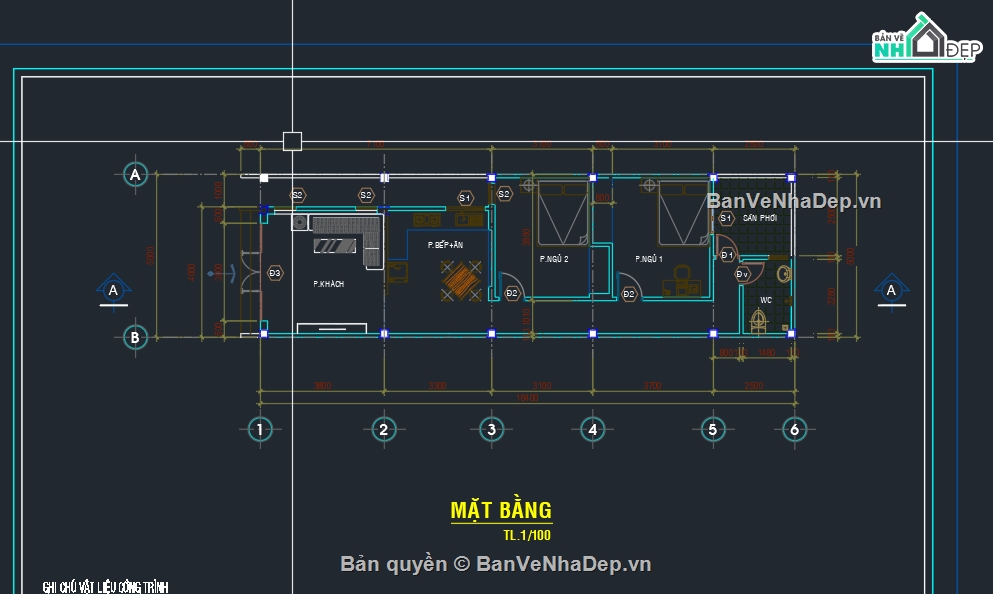Click the P.KHÁCH room label
The height and width of the screenshot is (594, 993).
point(329,284)
